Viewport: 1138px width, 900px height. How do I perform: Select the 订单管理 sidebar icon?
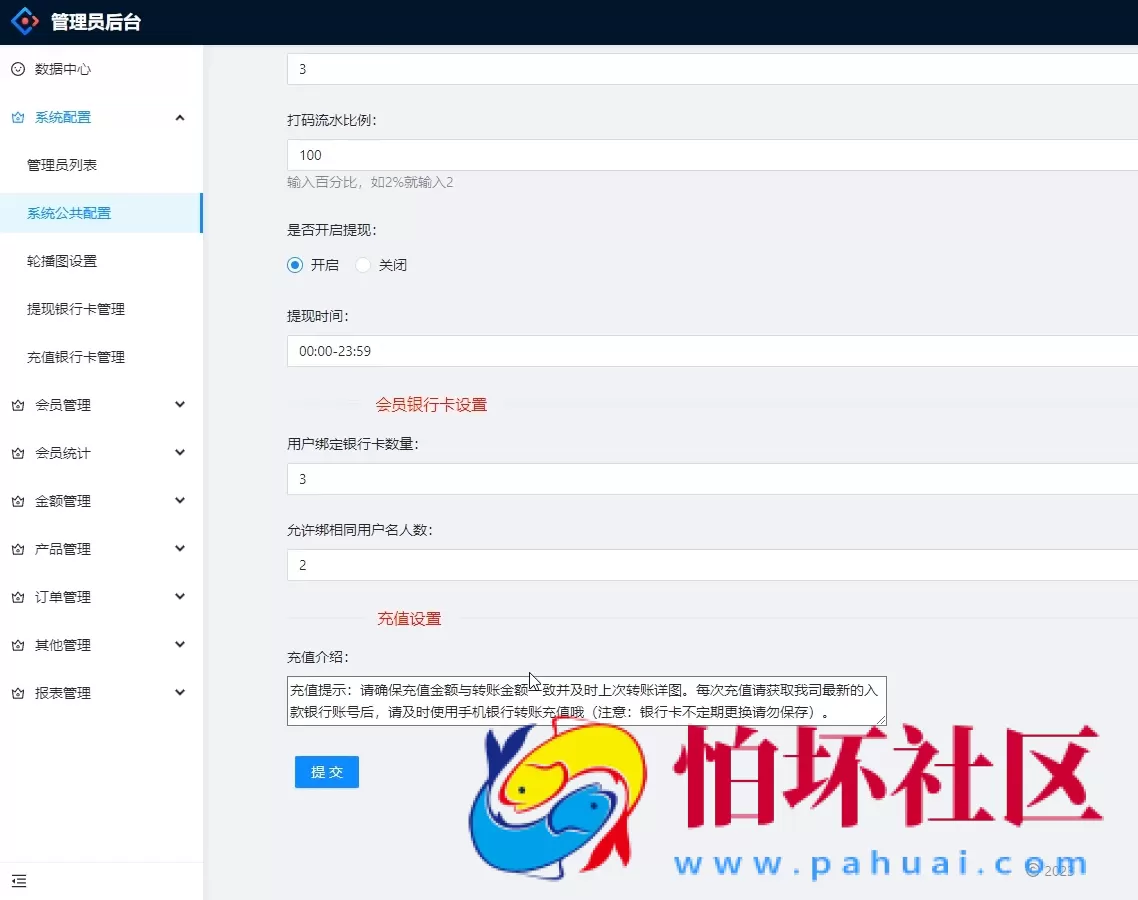(17, 597)
